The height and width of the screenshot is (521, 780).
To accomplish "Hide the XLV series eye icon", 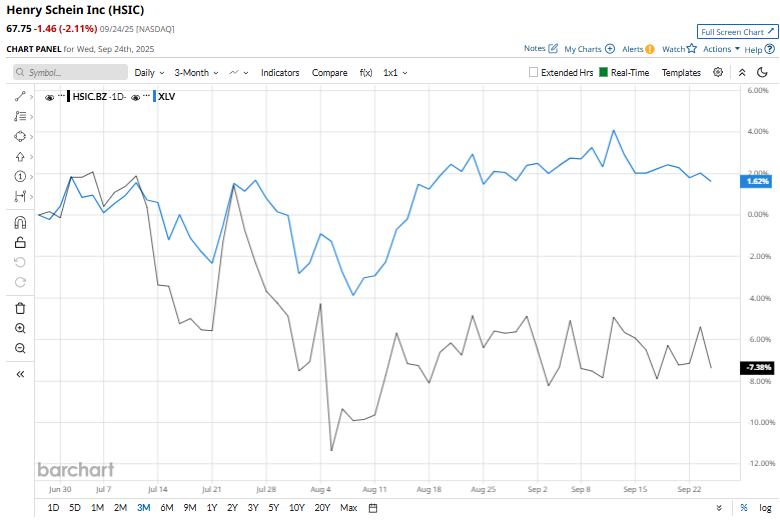I will coord(135,98).
